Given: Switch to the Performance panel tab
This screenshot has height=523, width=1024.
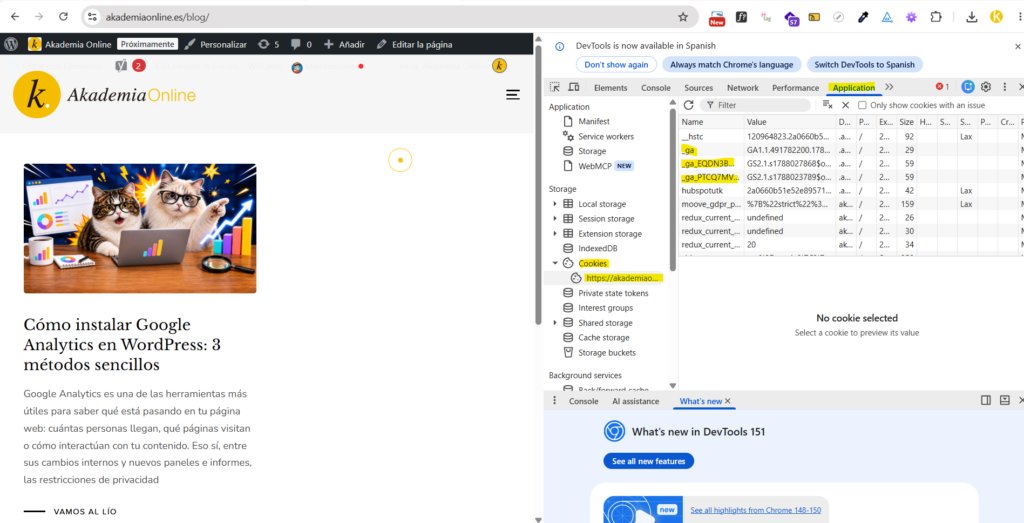Looking at the screenshot, I should [795, 87].
